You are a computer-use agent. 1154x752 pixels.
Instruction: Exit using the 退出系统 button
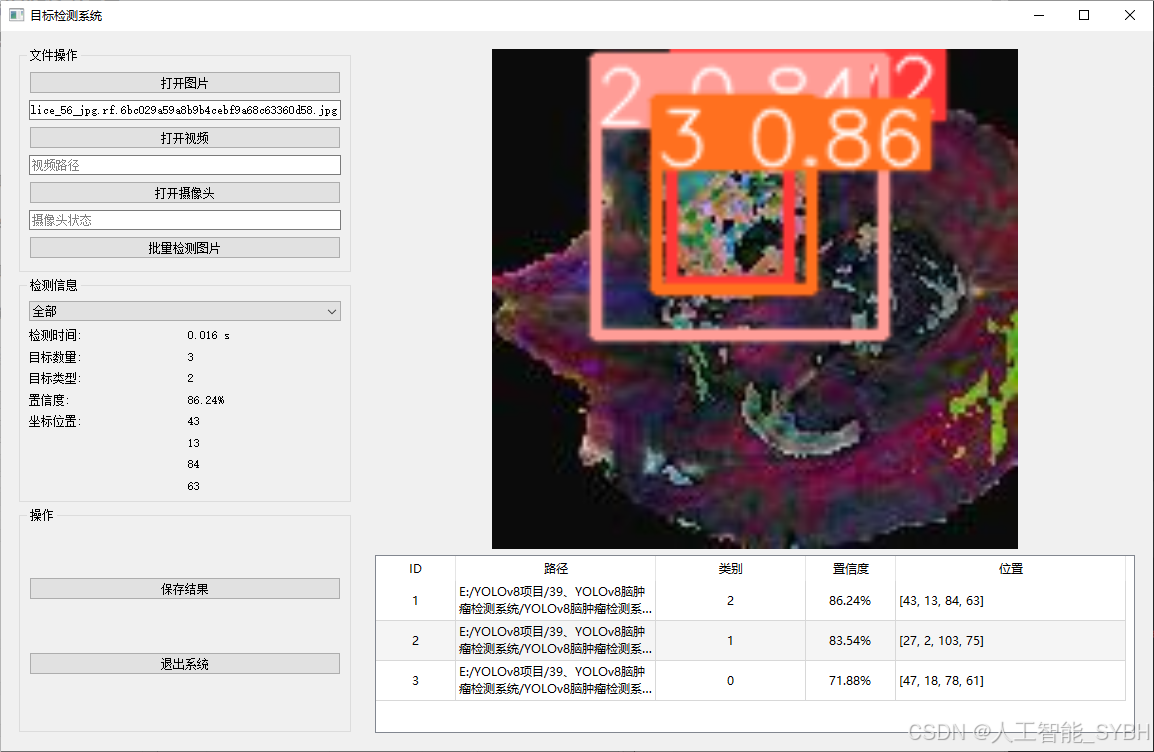[185, 664]
